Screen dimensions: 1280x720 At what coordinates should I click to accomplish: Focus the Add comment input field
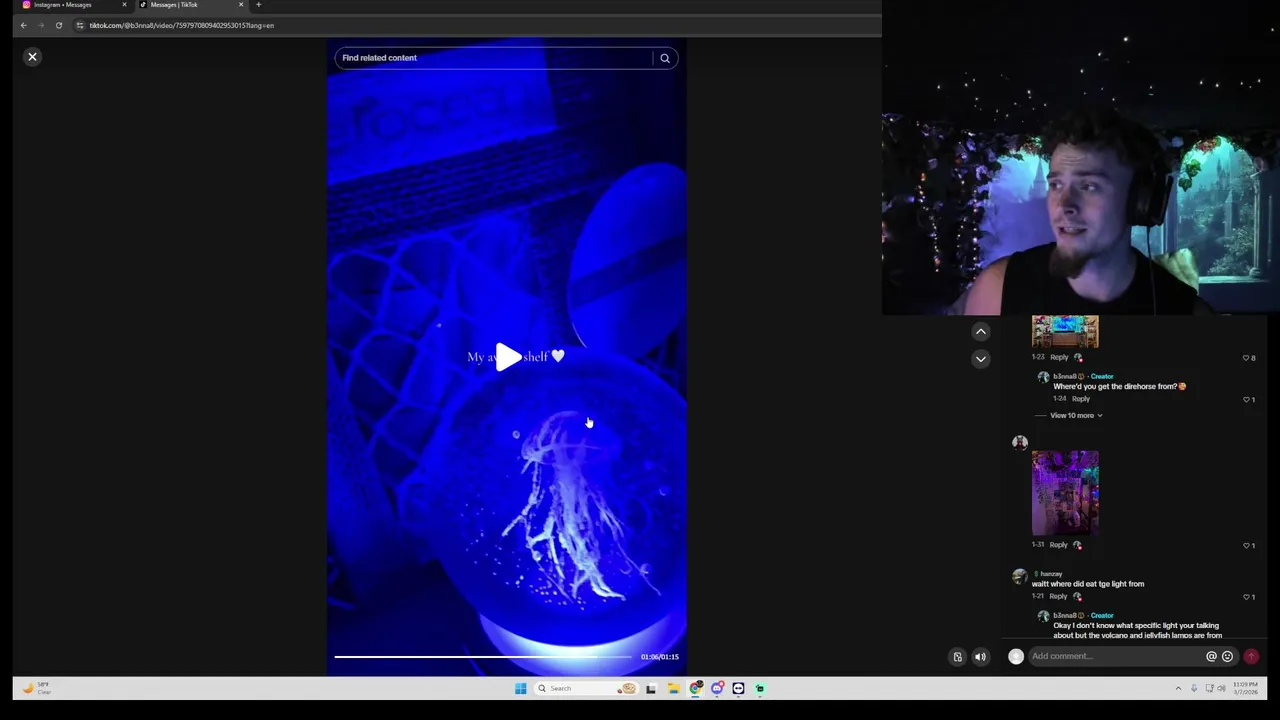pyautogui.click(x=1115, y=656)
